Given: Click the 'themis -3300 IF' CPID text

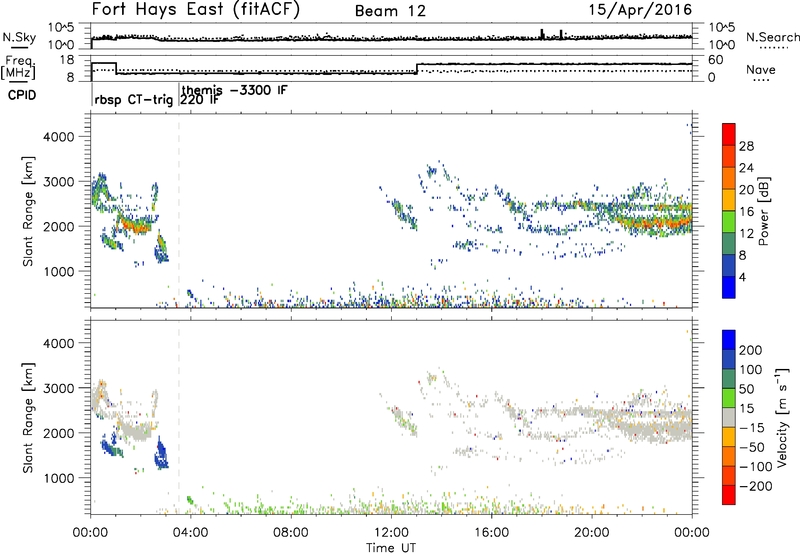Looking at the screenshot, I should [235, 90].
